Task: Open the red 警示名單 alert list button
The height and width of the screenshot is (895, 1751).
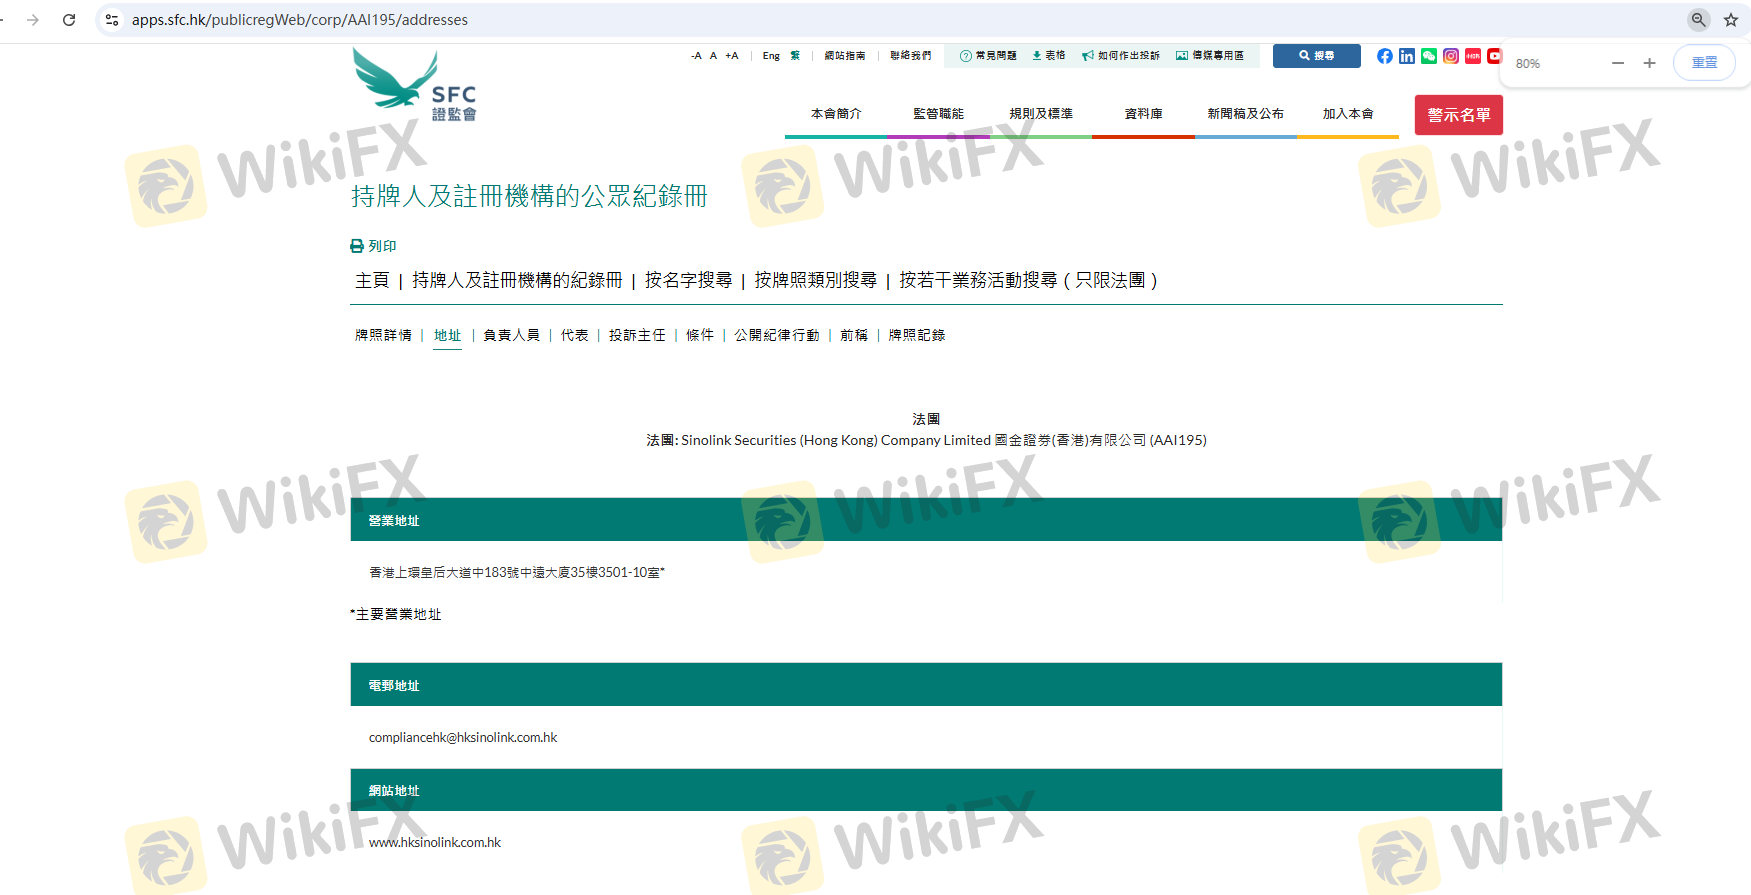Action: (1459, 115)
